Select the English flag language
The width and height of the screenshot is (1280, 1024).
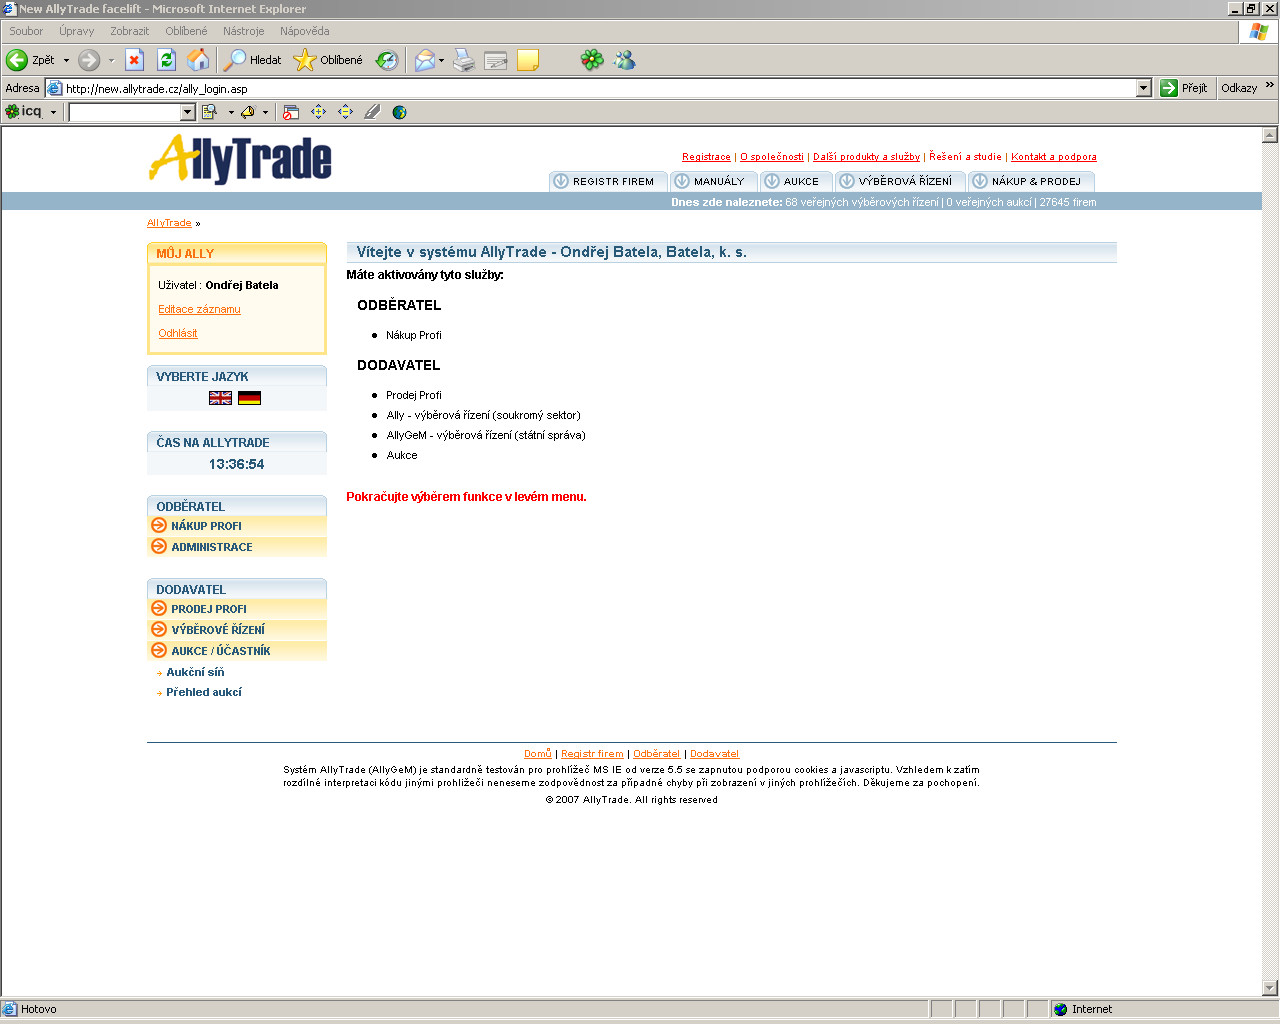(x=221, y=398)
